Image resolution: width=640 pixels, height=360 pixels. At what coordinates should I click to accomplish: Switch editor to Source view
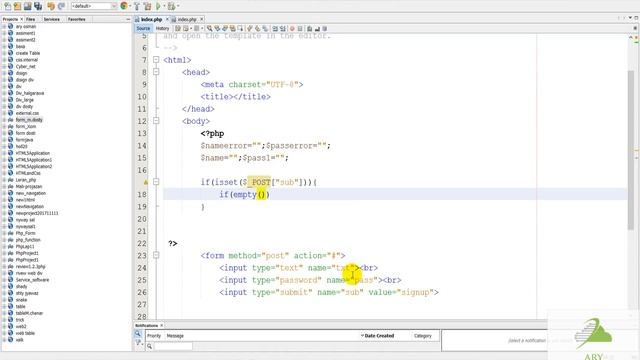[x=143, y=29]
